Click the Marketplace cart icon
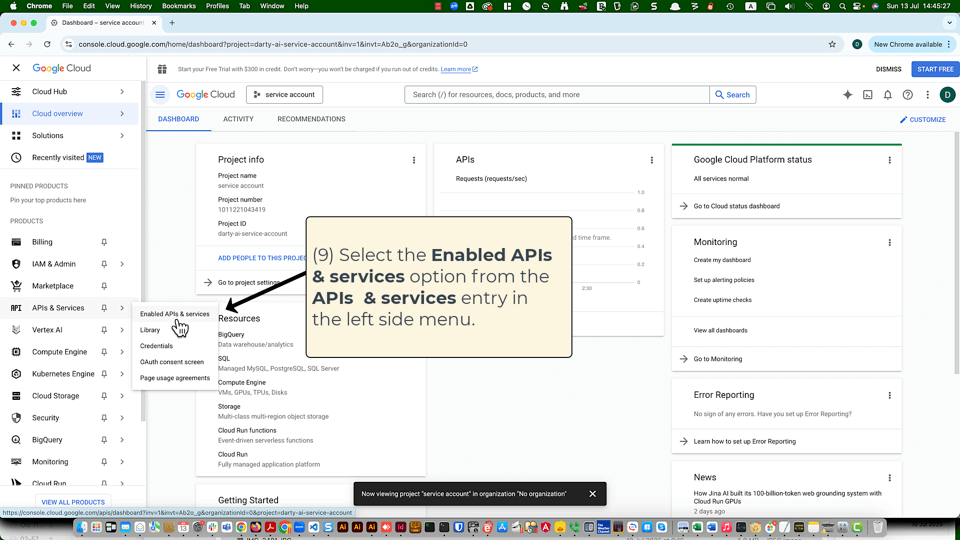The image size is (960, 540). point(17,286)
